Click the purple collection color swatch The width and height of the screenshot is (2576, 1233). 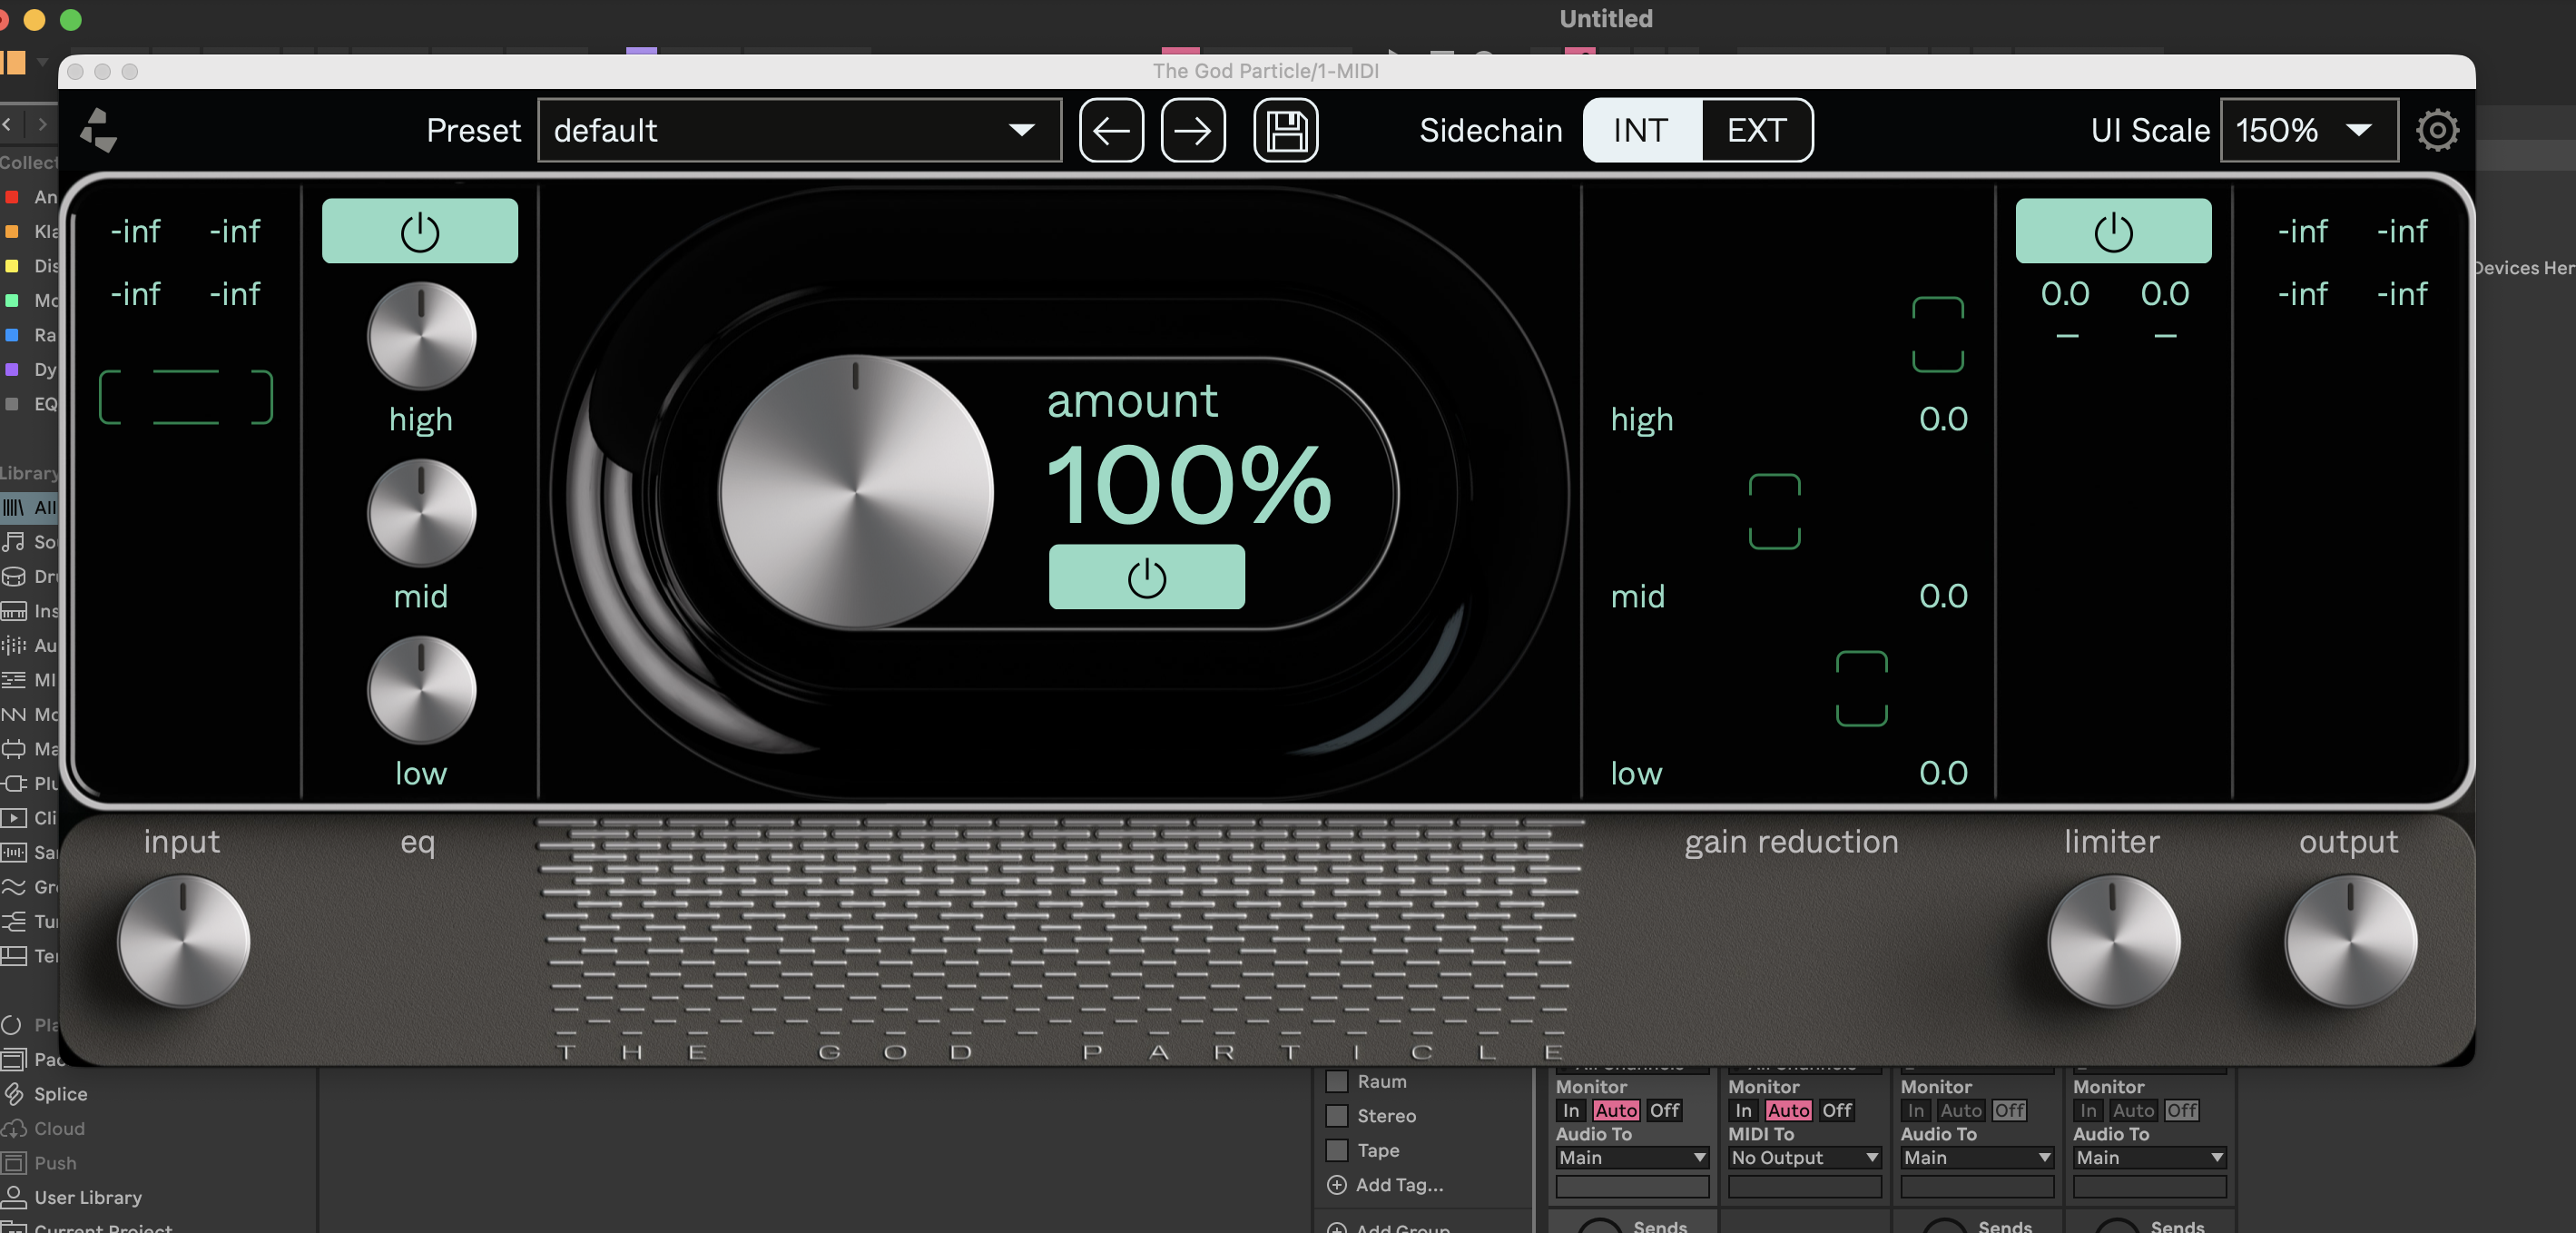pos(12,369)
